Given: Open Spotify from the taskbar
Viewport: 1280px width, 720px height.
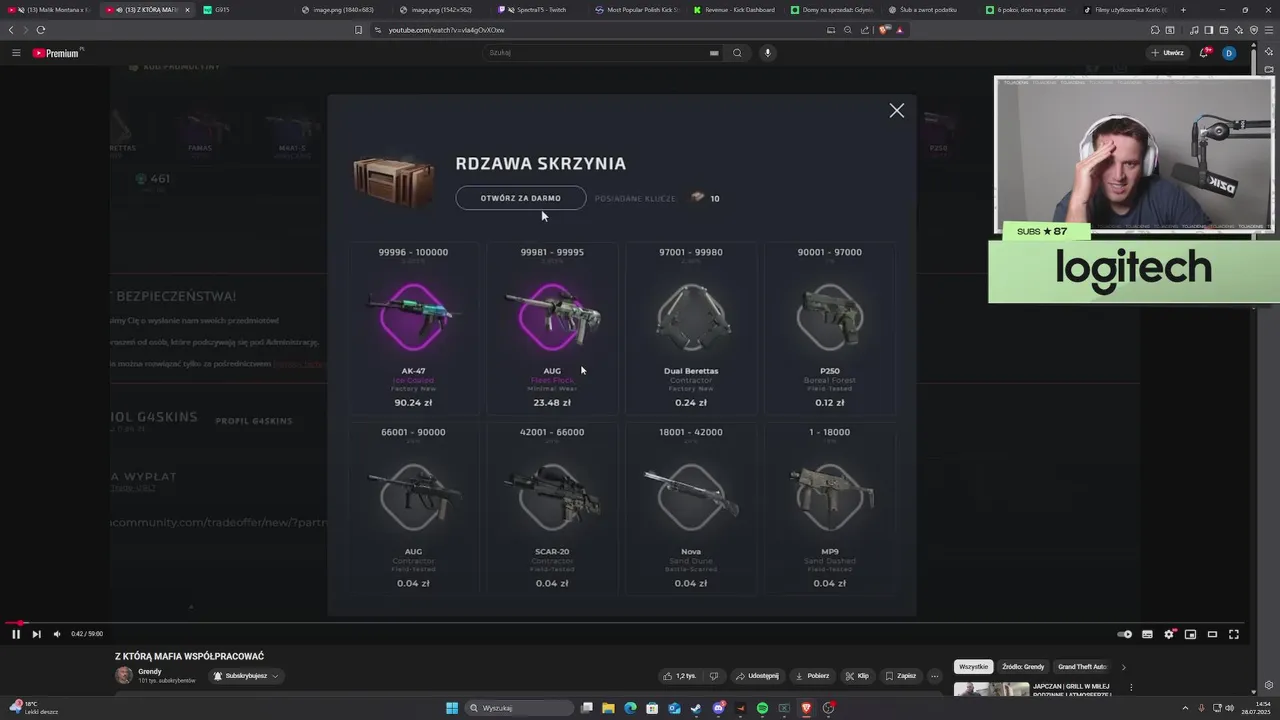Looking at the screenshot, I should coord(762,708).
